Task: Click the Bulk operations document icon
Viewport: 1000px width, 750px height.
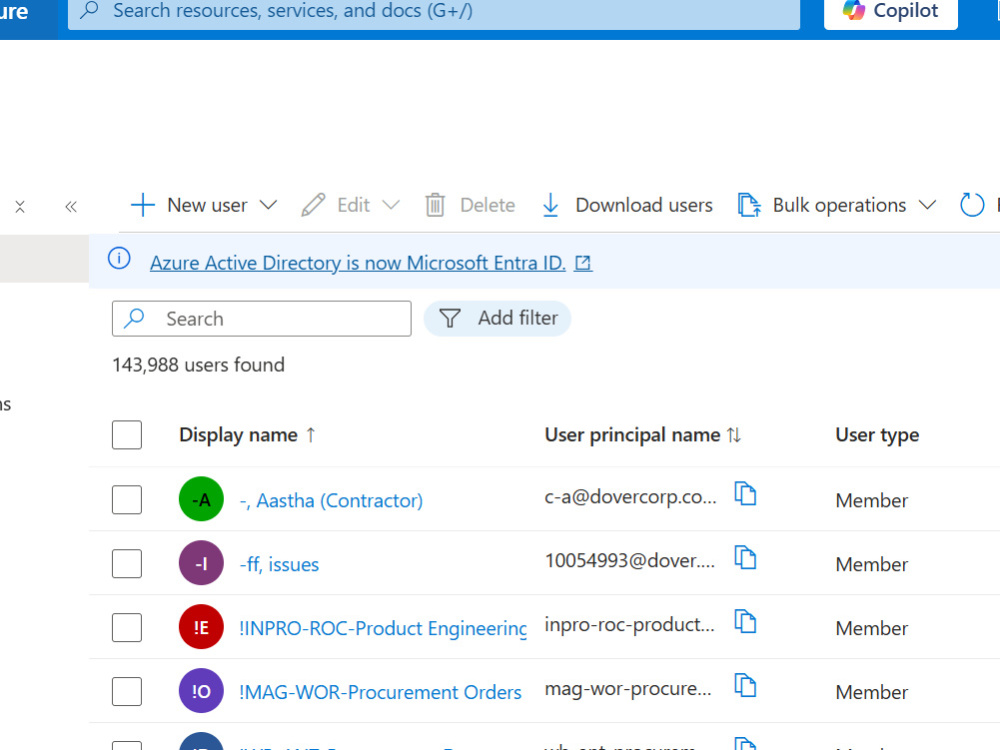Action: coord(749,205)
